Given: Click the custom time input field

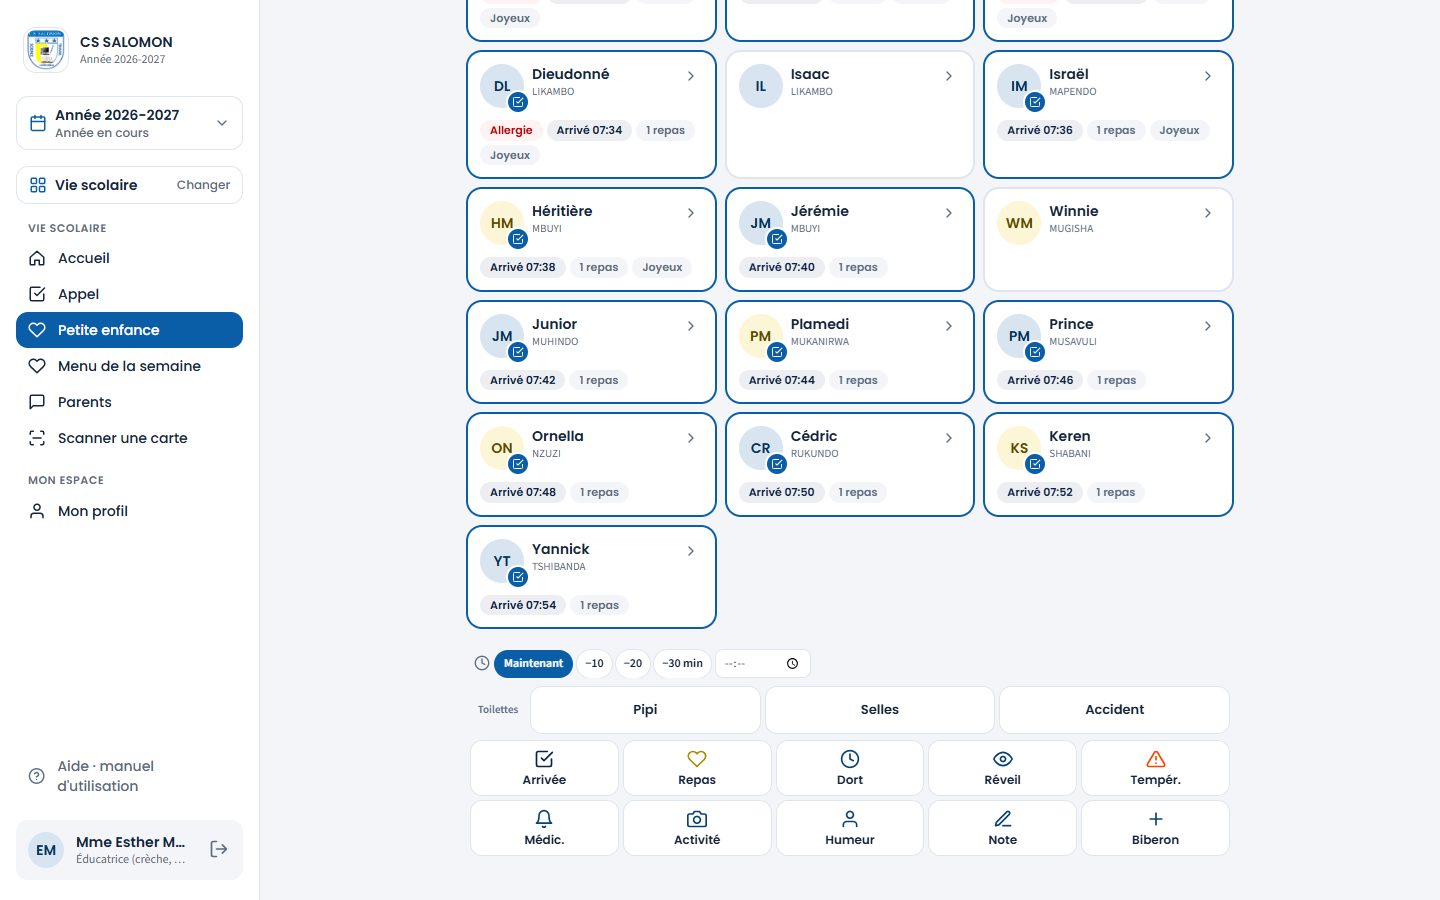Looking at the screenshot, I should point(762,664).
